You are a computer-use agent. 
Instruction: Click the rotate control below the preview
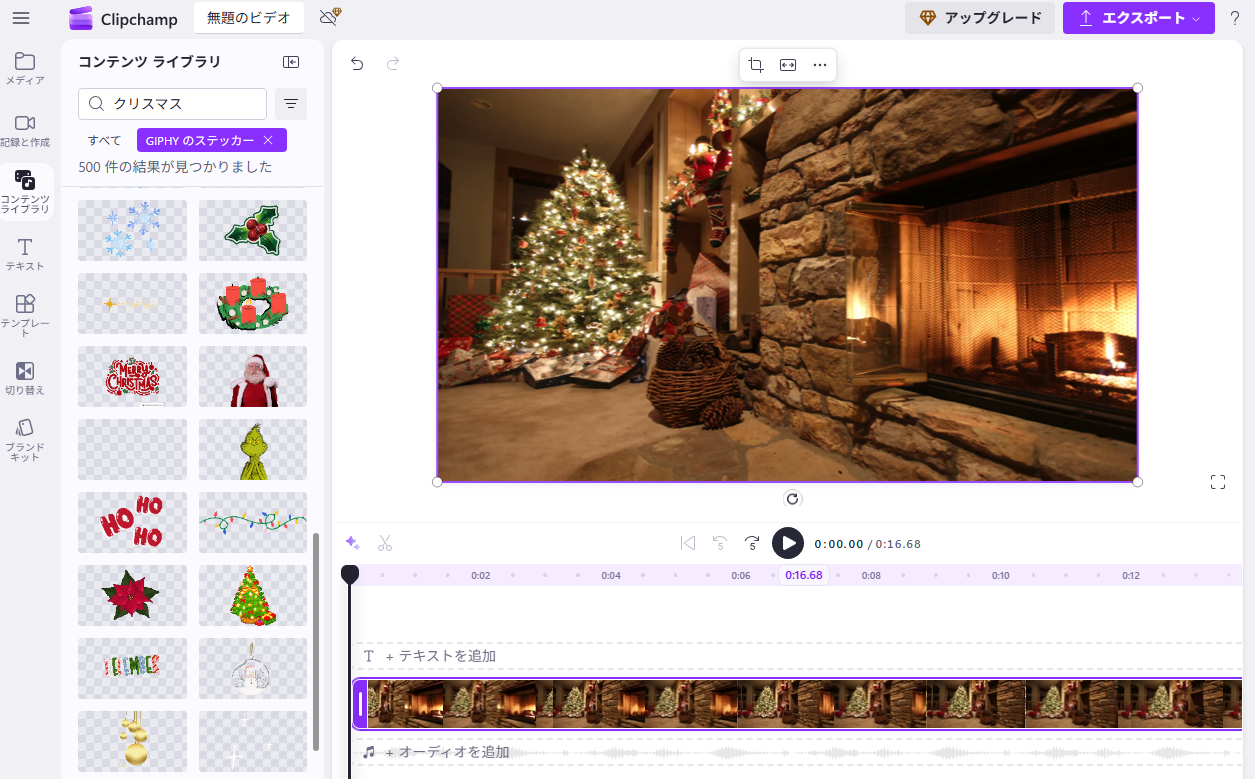tap(792, 498)
